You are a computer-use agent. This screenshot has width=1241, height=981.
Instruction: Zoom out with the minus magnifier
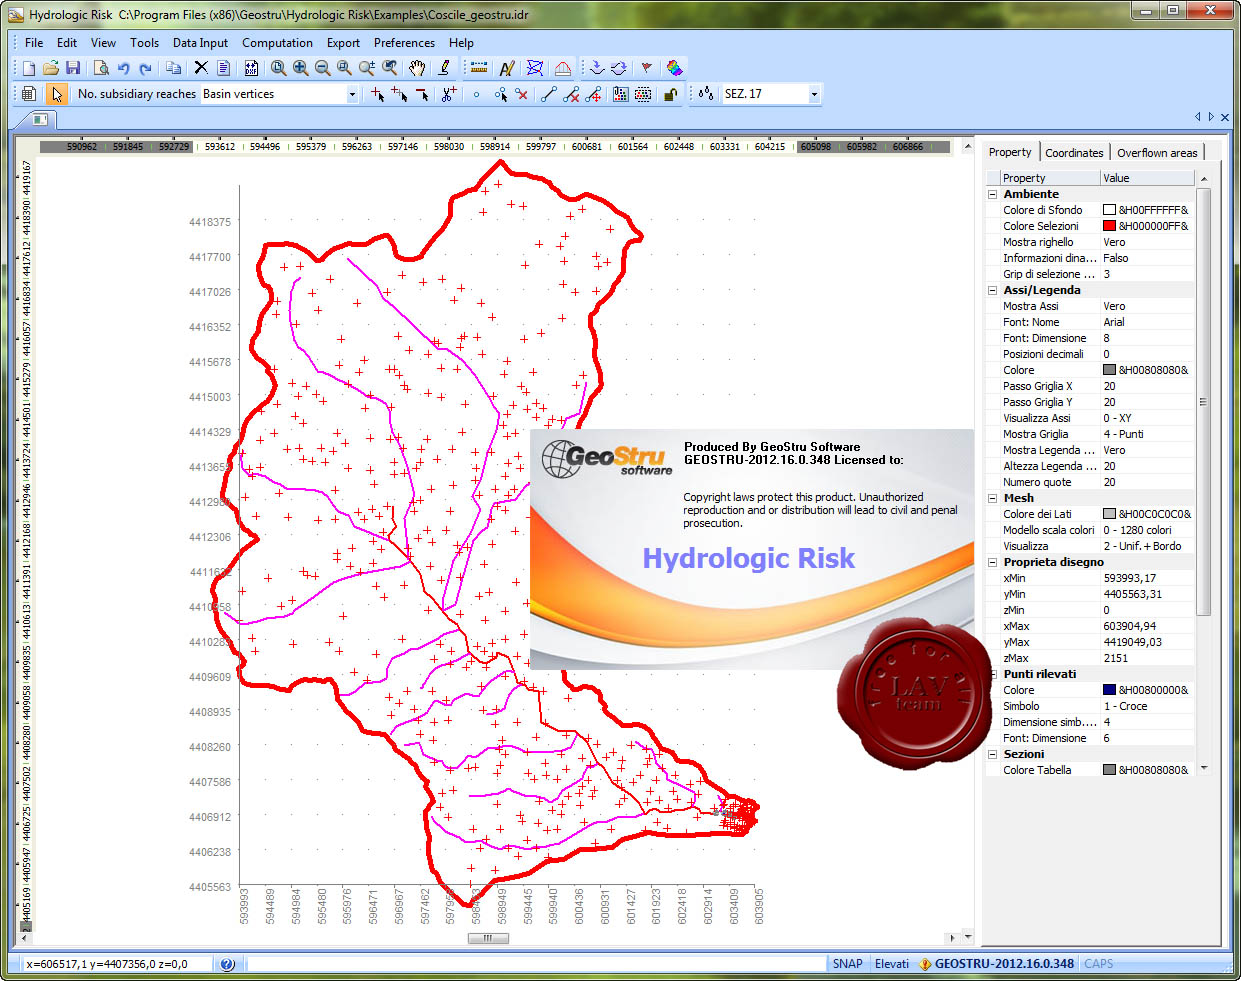click(x=322, y=68)
